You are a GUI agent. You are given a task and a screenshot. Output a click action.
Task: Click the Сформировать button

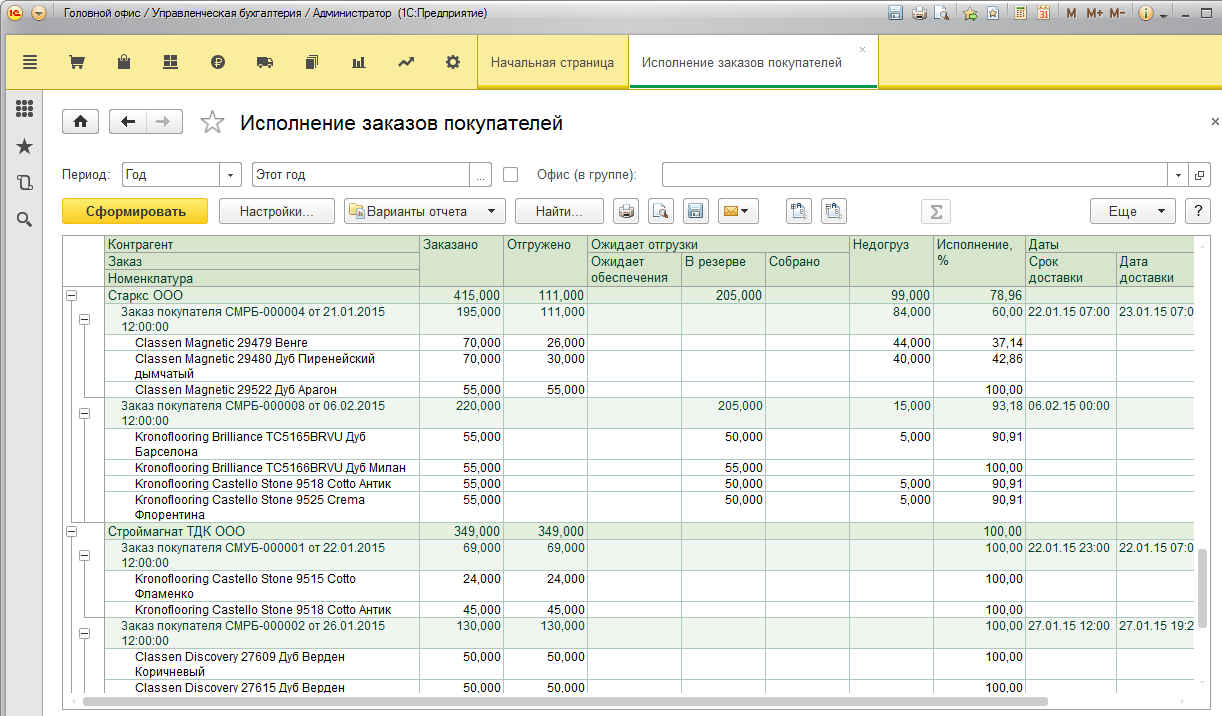(x=135, y=211)
